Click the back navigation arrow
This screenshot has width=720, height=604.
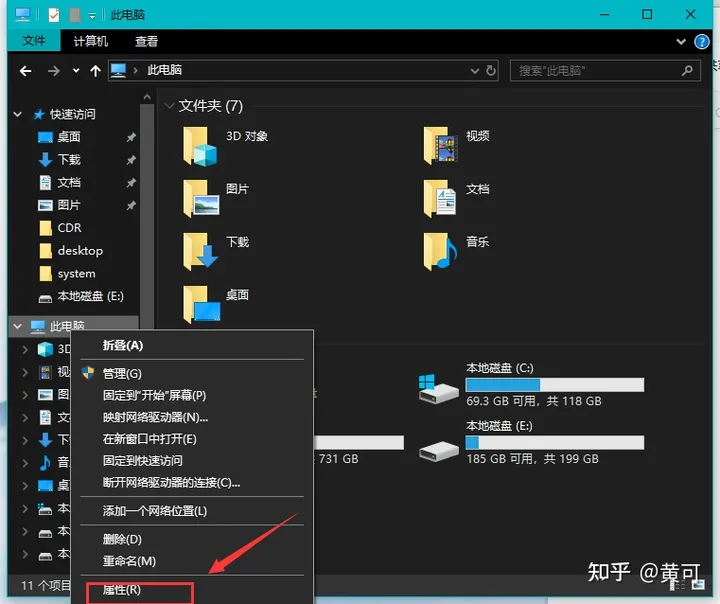click(x=25, y=71)
